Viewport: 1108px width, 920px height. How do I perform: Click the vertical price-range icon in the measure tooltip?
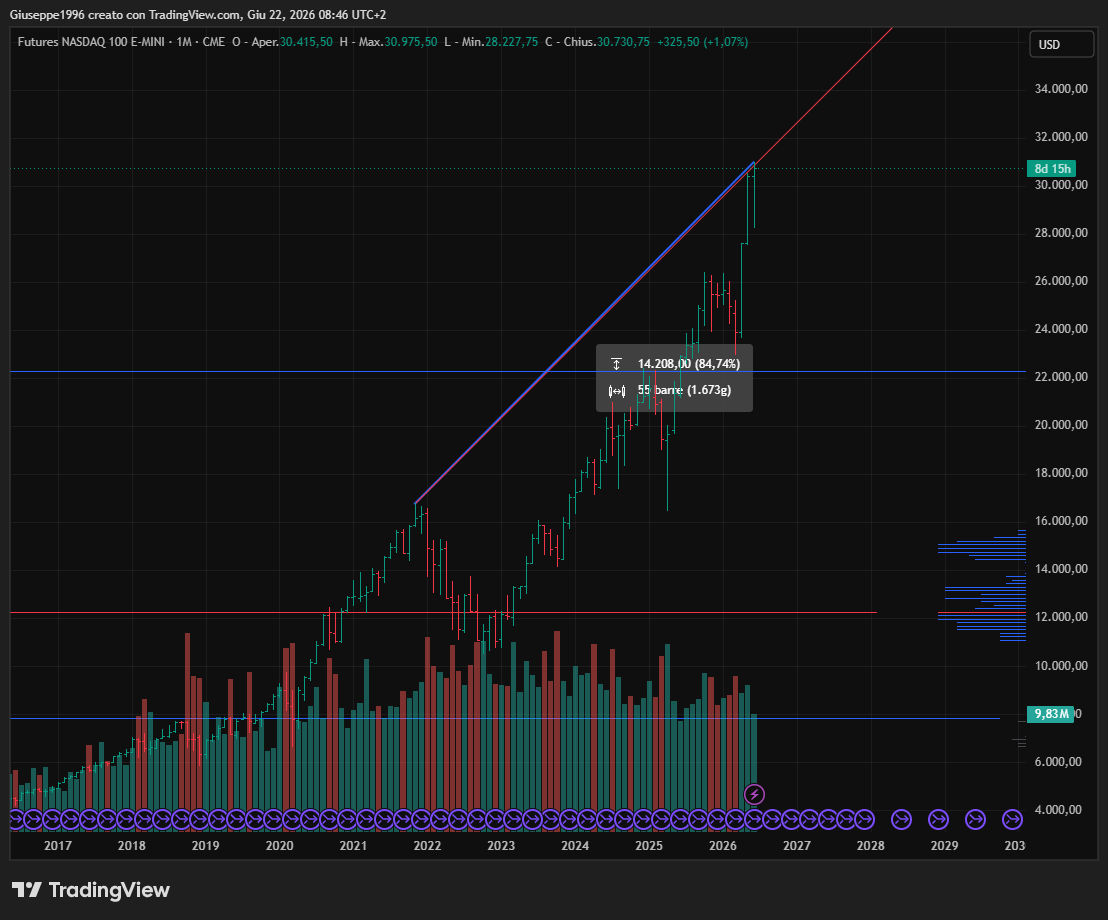[x=616, y=364]
